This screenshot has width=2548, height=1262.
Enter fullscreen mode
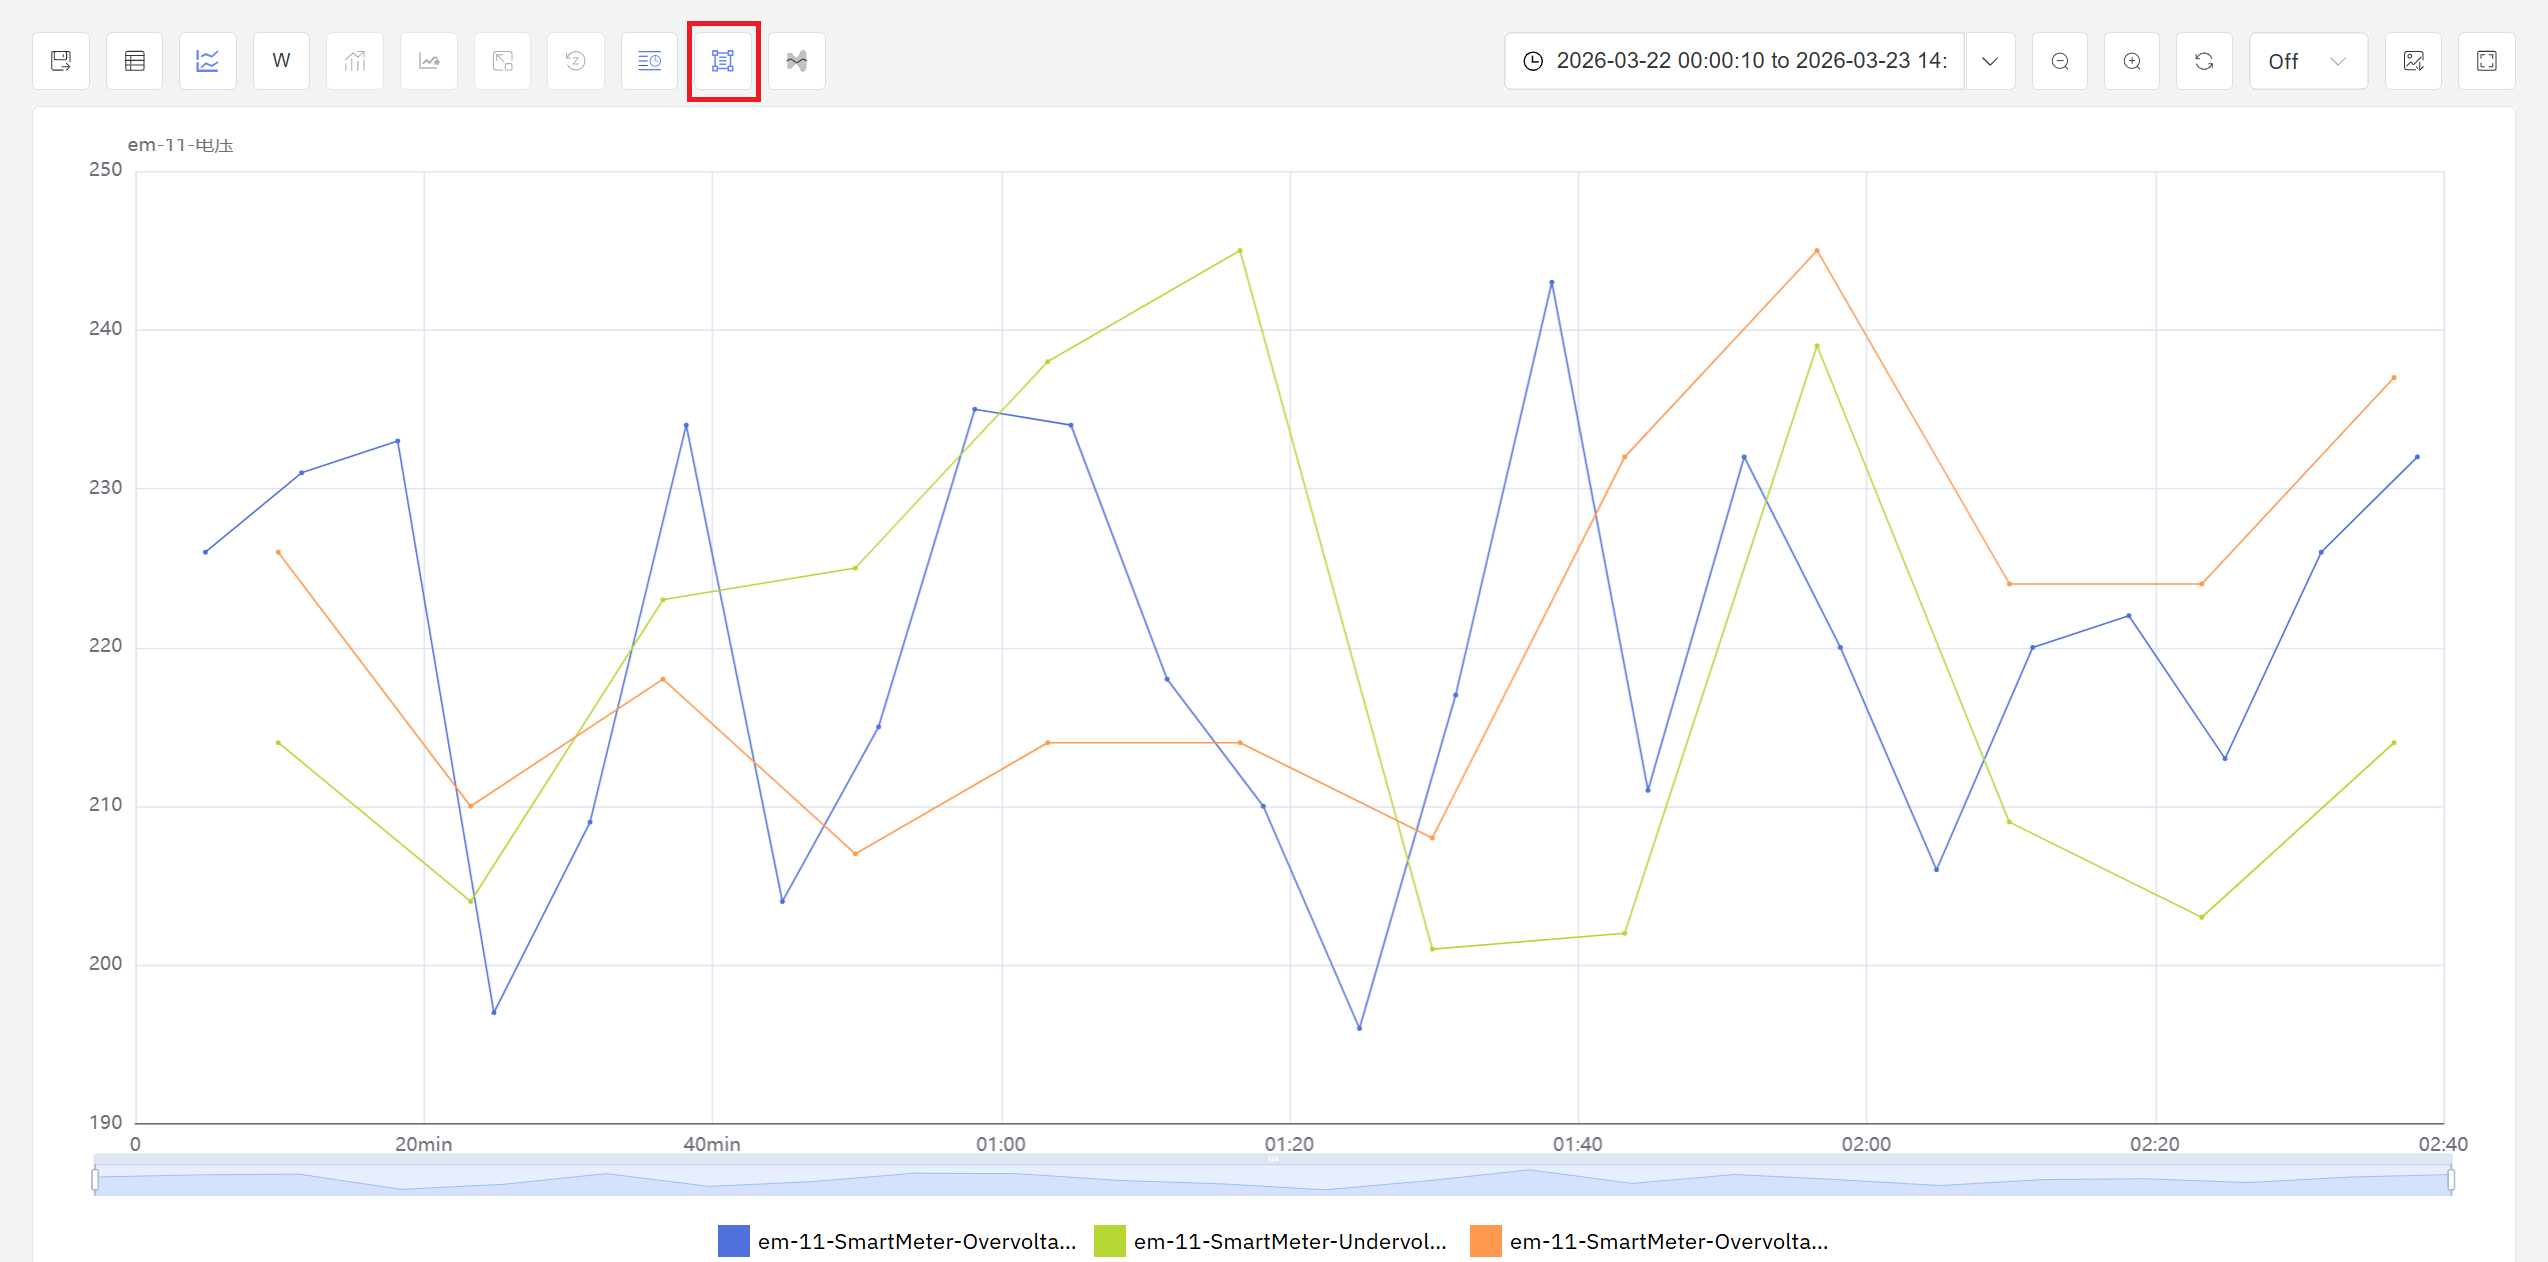(2487, 61)
